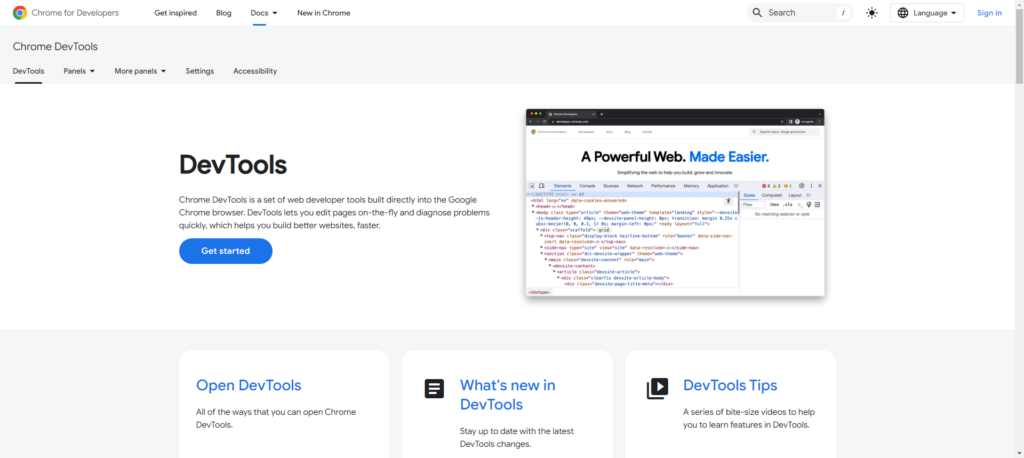Click the globe icon in Language selector
Image resolution: width=1024 pixels, height=458 pixels.
pyautogui.click(x=904, y=13)
